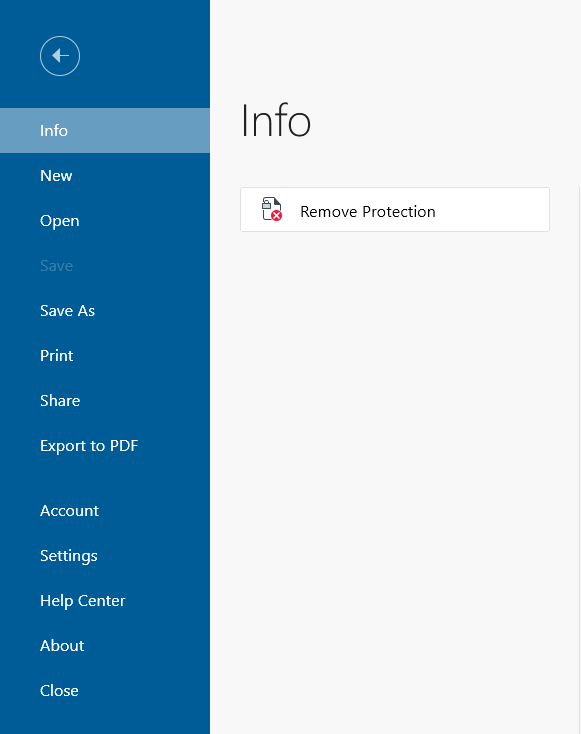Screen dimensions: 581x734
Task: Select Save As in the sidebar
Action: coord(105,310)
